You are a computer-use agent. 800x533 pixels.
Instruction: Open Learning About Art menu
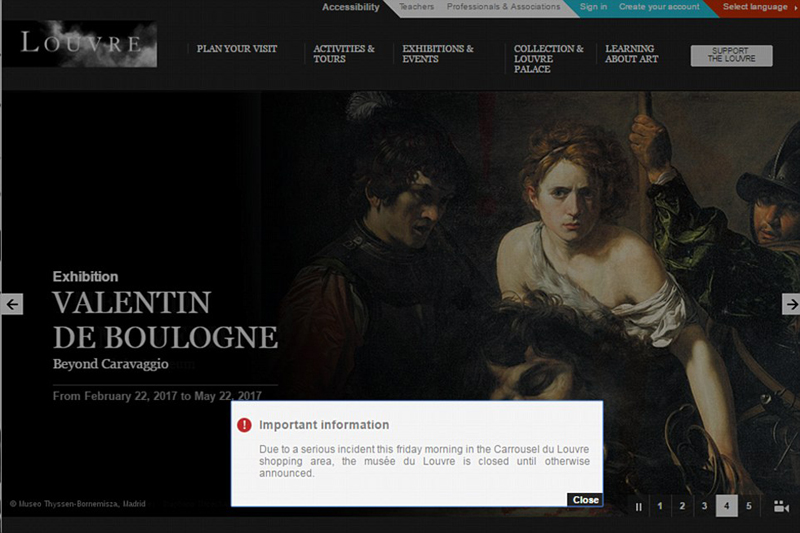click(631, 54)
